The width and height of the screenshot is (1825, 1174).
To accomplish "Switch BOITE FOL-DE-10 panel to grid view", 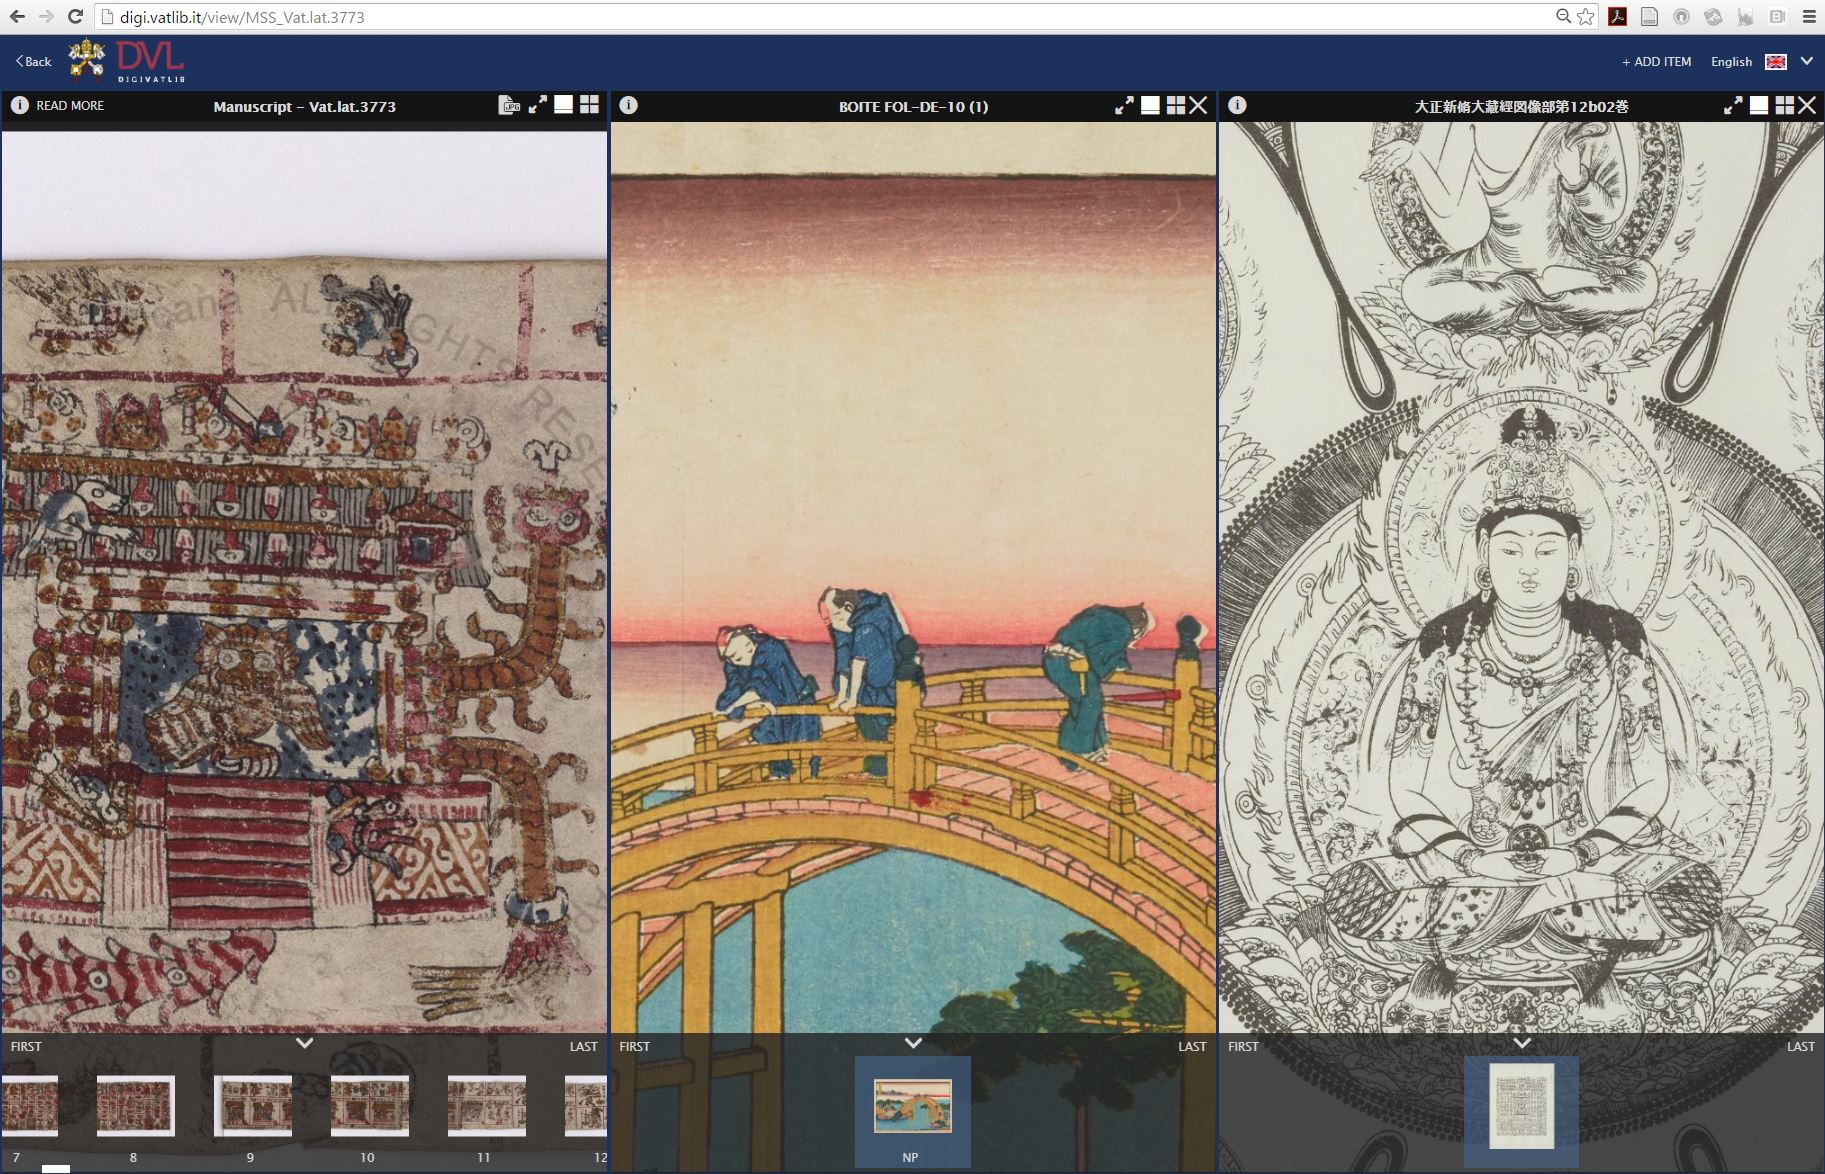I will click(x=1176, y=105).
